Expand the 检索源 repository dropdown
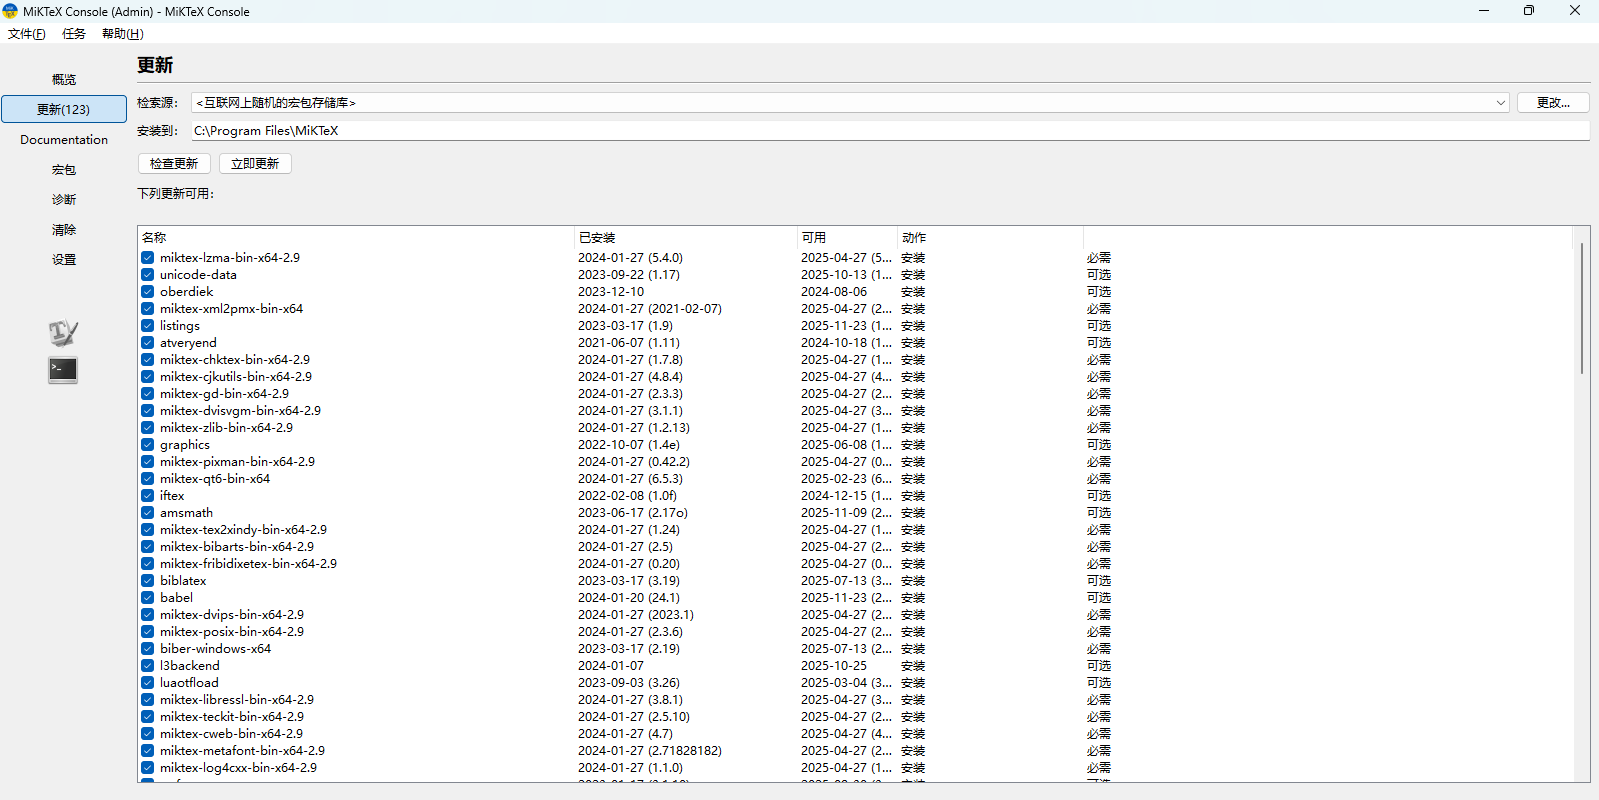 1500,103
